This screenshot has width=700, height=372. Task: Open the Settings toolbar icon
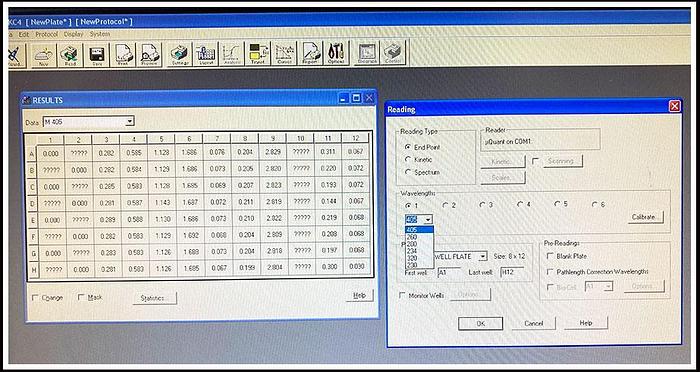coord(179,54)
